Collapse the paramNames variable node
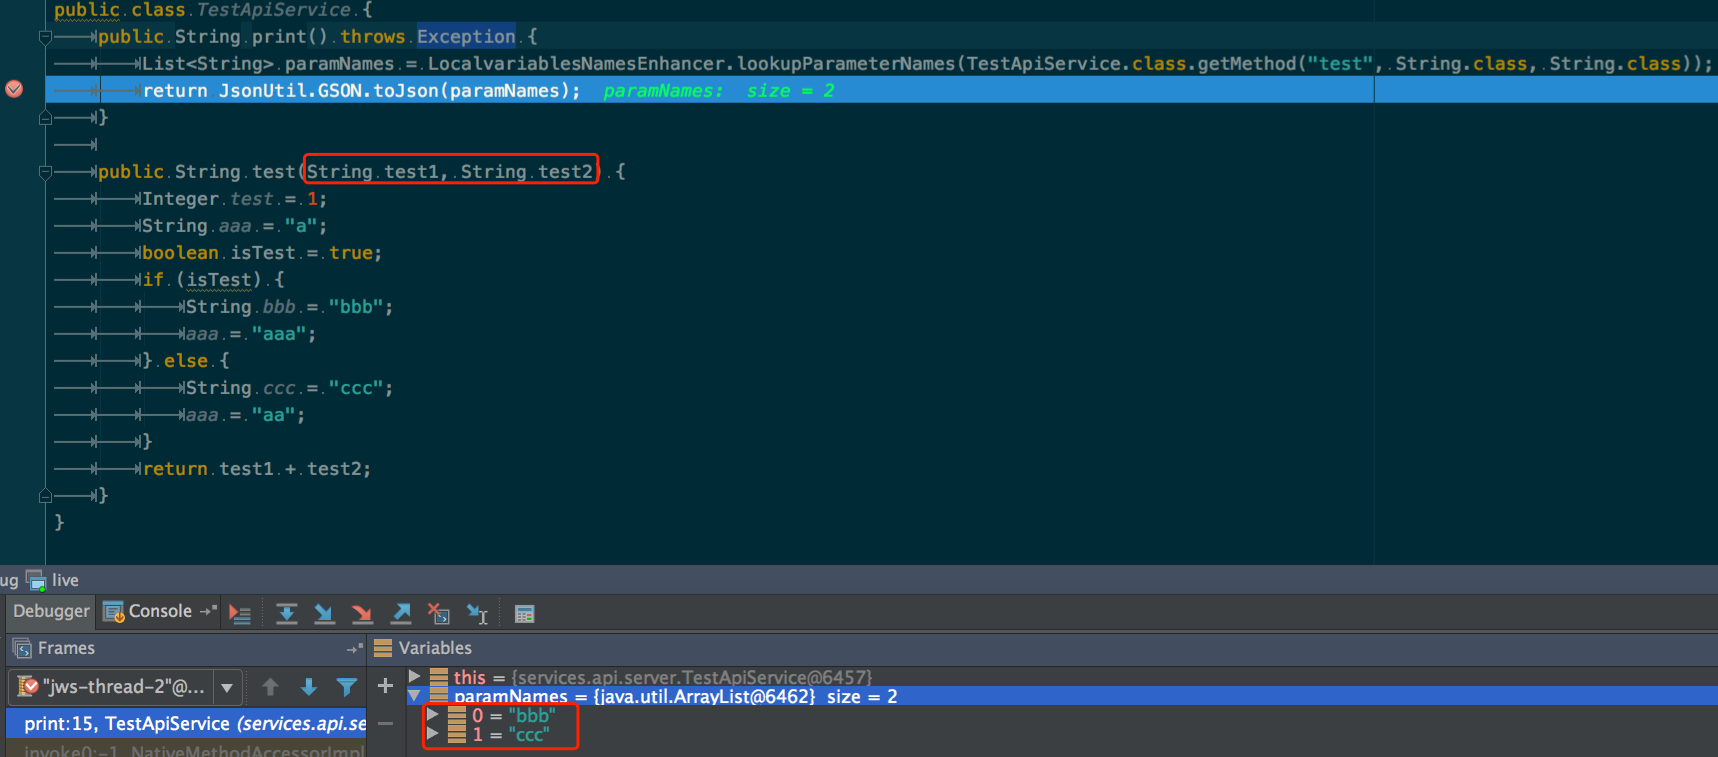This screenshot has height=757, width=1718. (415, 696)
